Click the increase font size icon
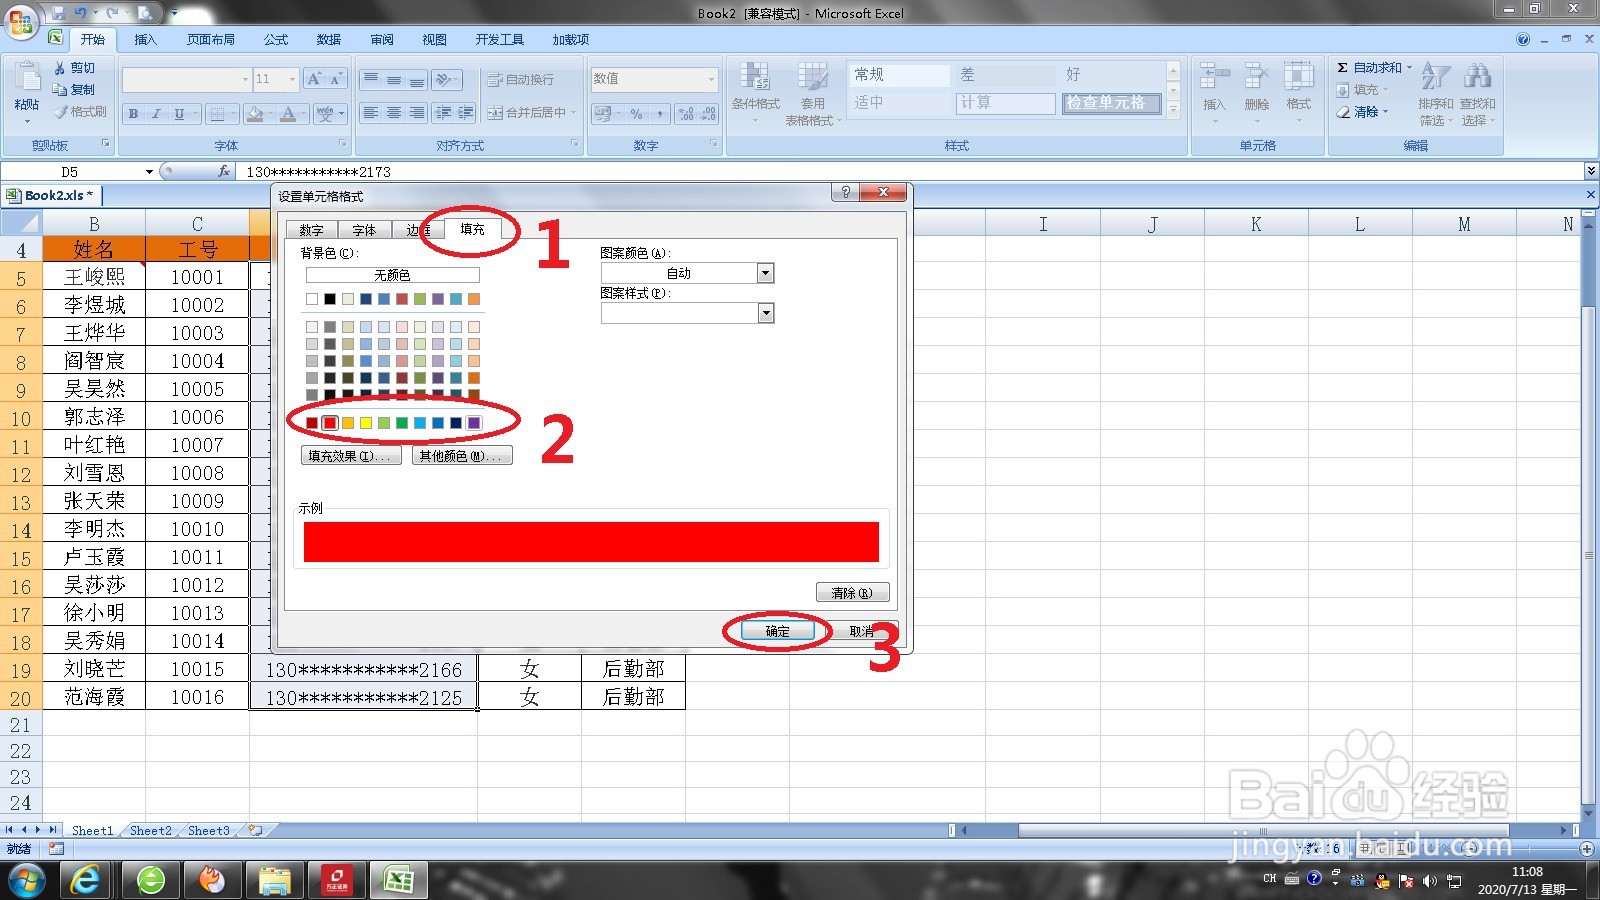The width and height of the screenshot is (1600, 900). pyautogui.click(x=314, y=79)
